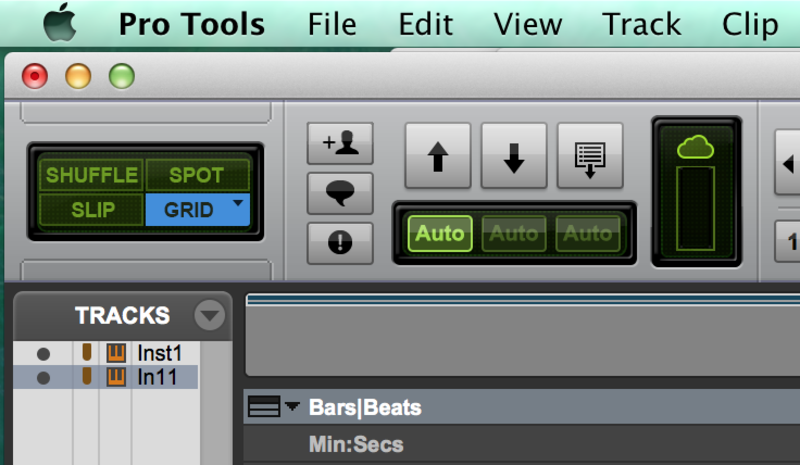800x465 pixels.
Task: Click the exclamation alert icon button
Action: coord(340,243)
